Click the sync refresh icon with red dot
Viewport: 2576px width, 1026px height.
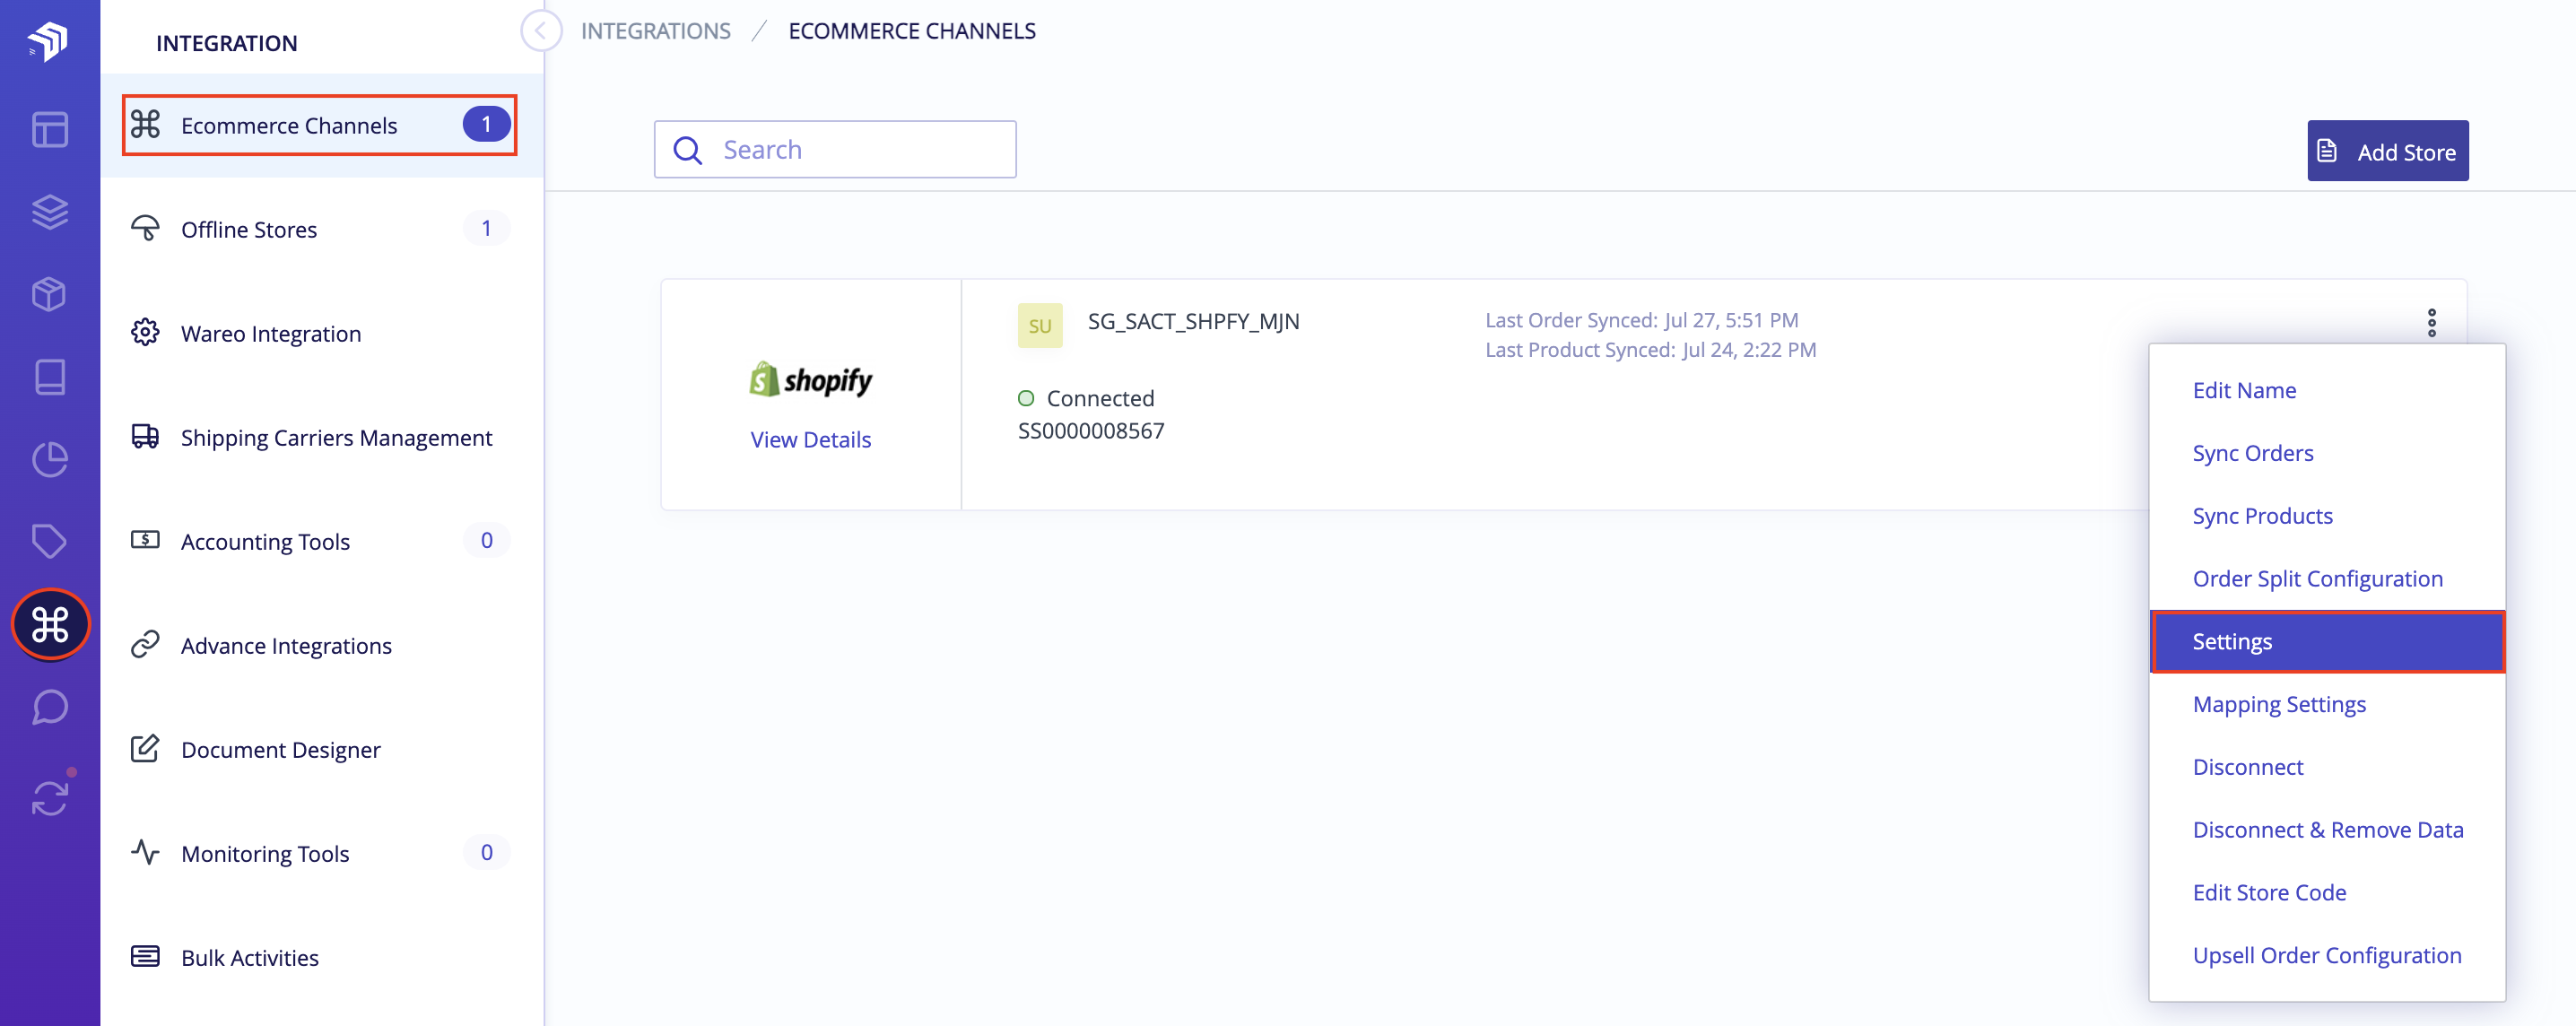tap(50, 797)
